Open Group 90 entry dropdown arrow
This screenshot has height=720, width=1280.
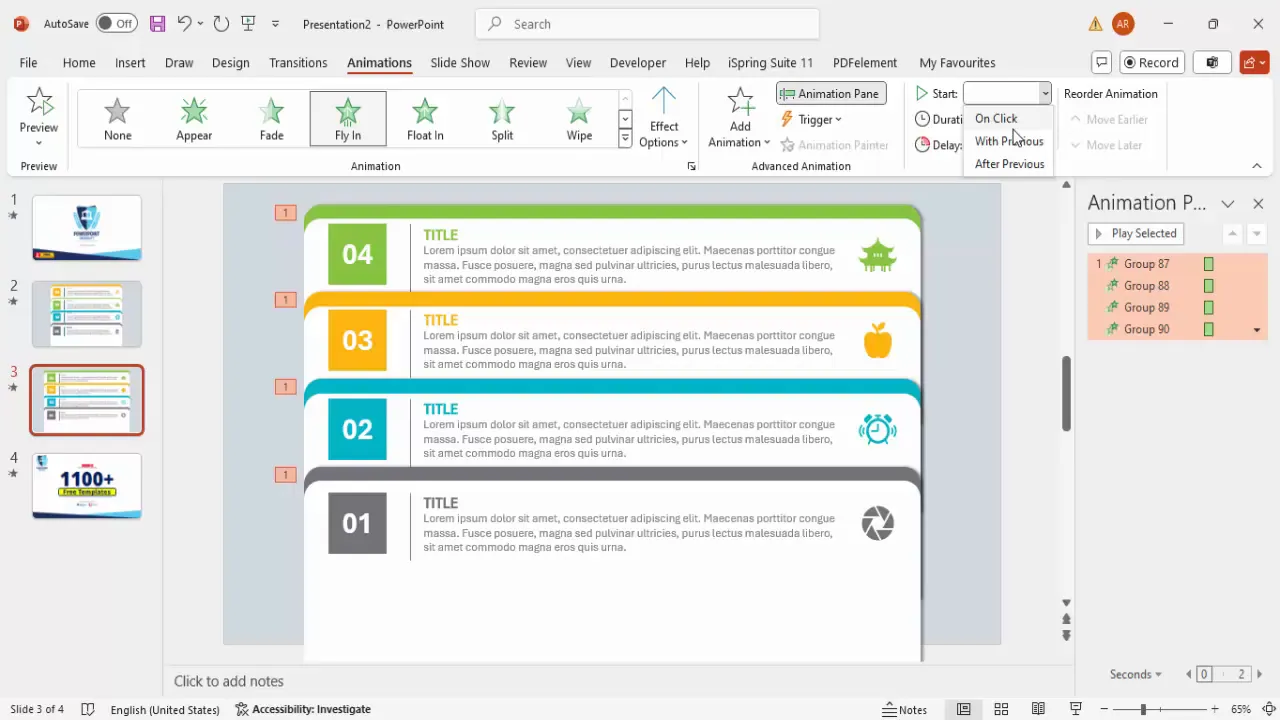click(1257, 330)
